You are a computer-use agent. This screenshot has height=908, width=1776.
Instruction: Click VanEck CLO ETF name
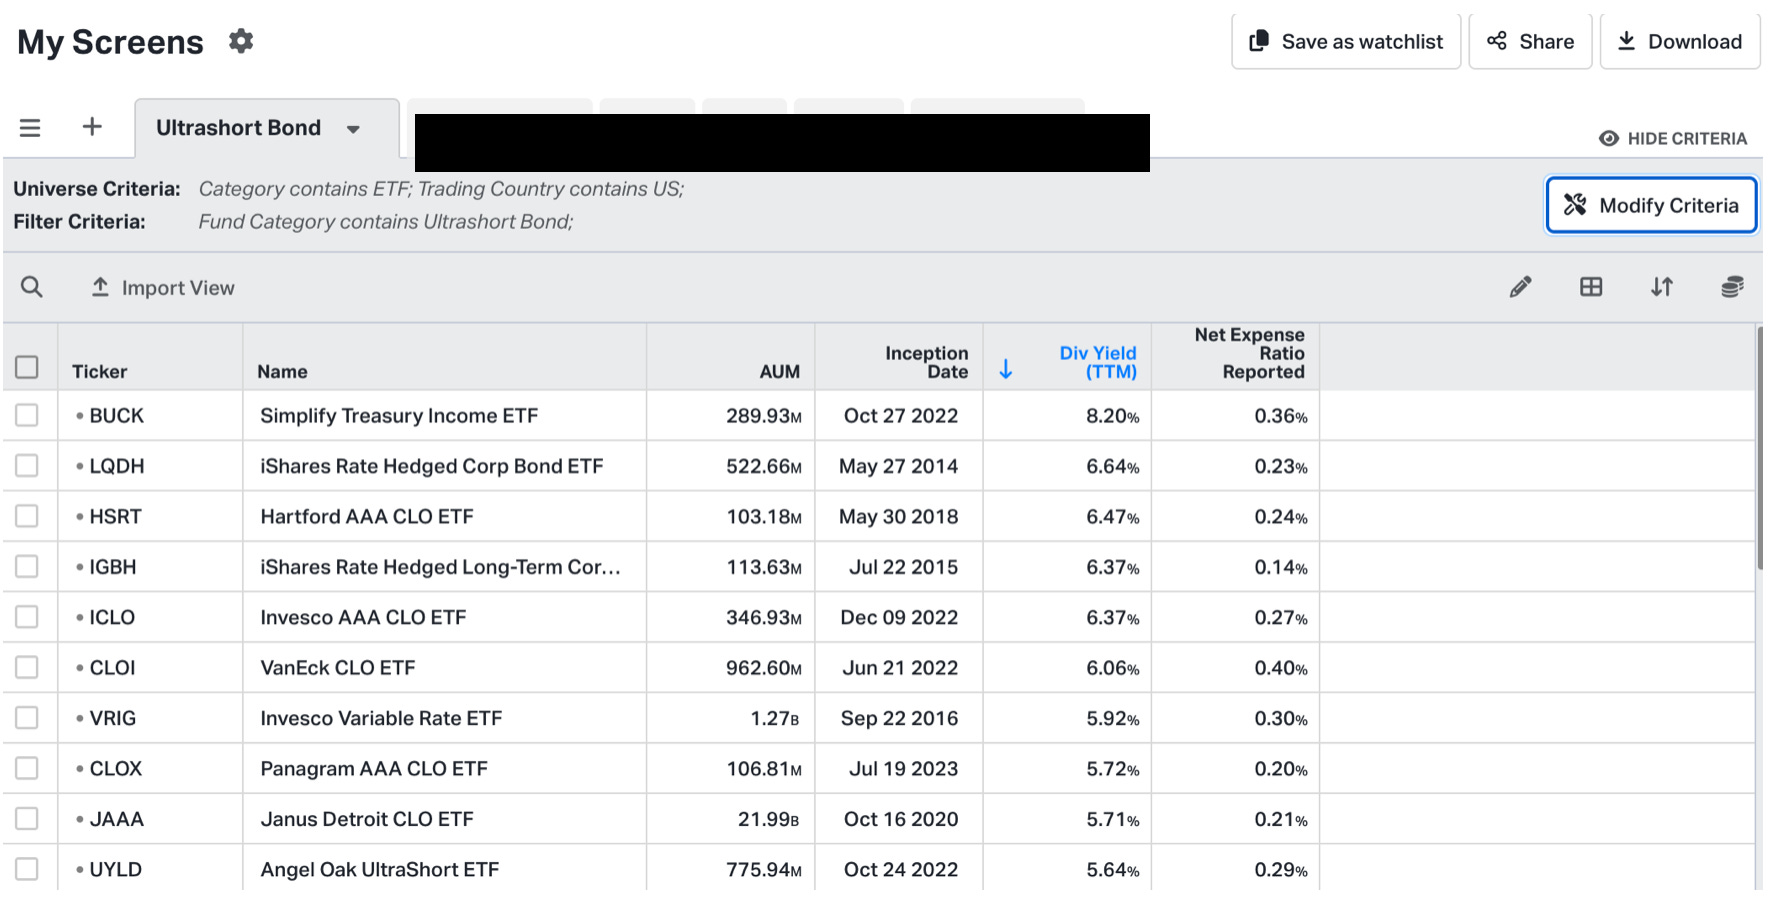pos(338,667)
